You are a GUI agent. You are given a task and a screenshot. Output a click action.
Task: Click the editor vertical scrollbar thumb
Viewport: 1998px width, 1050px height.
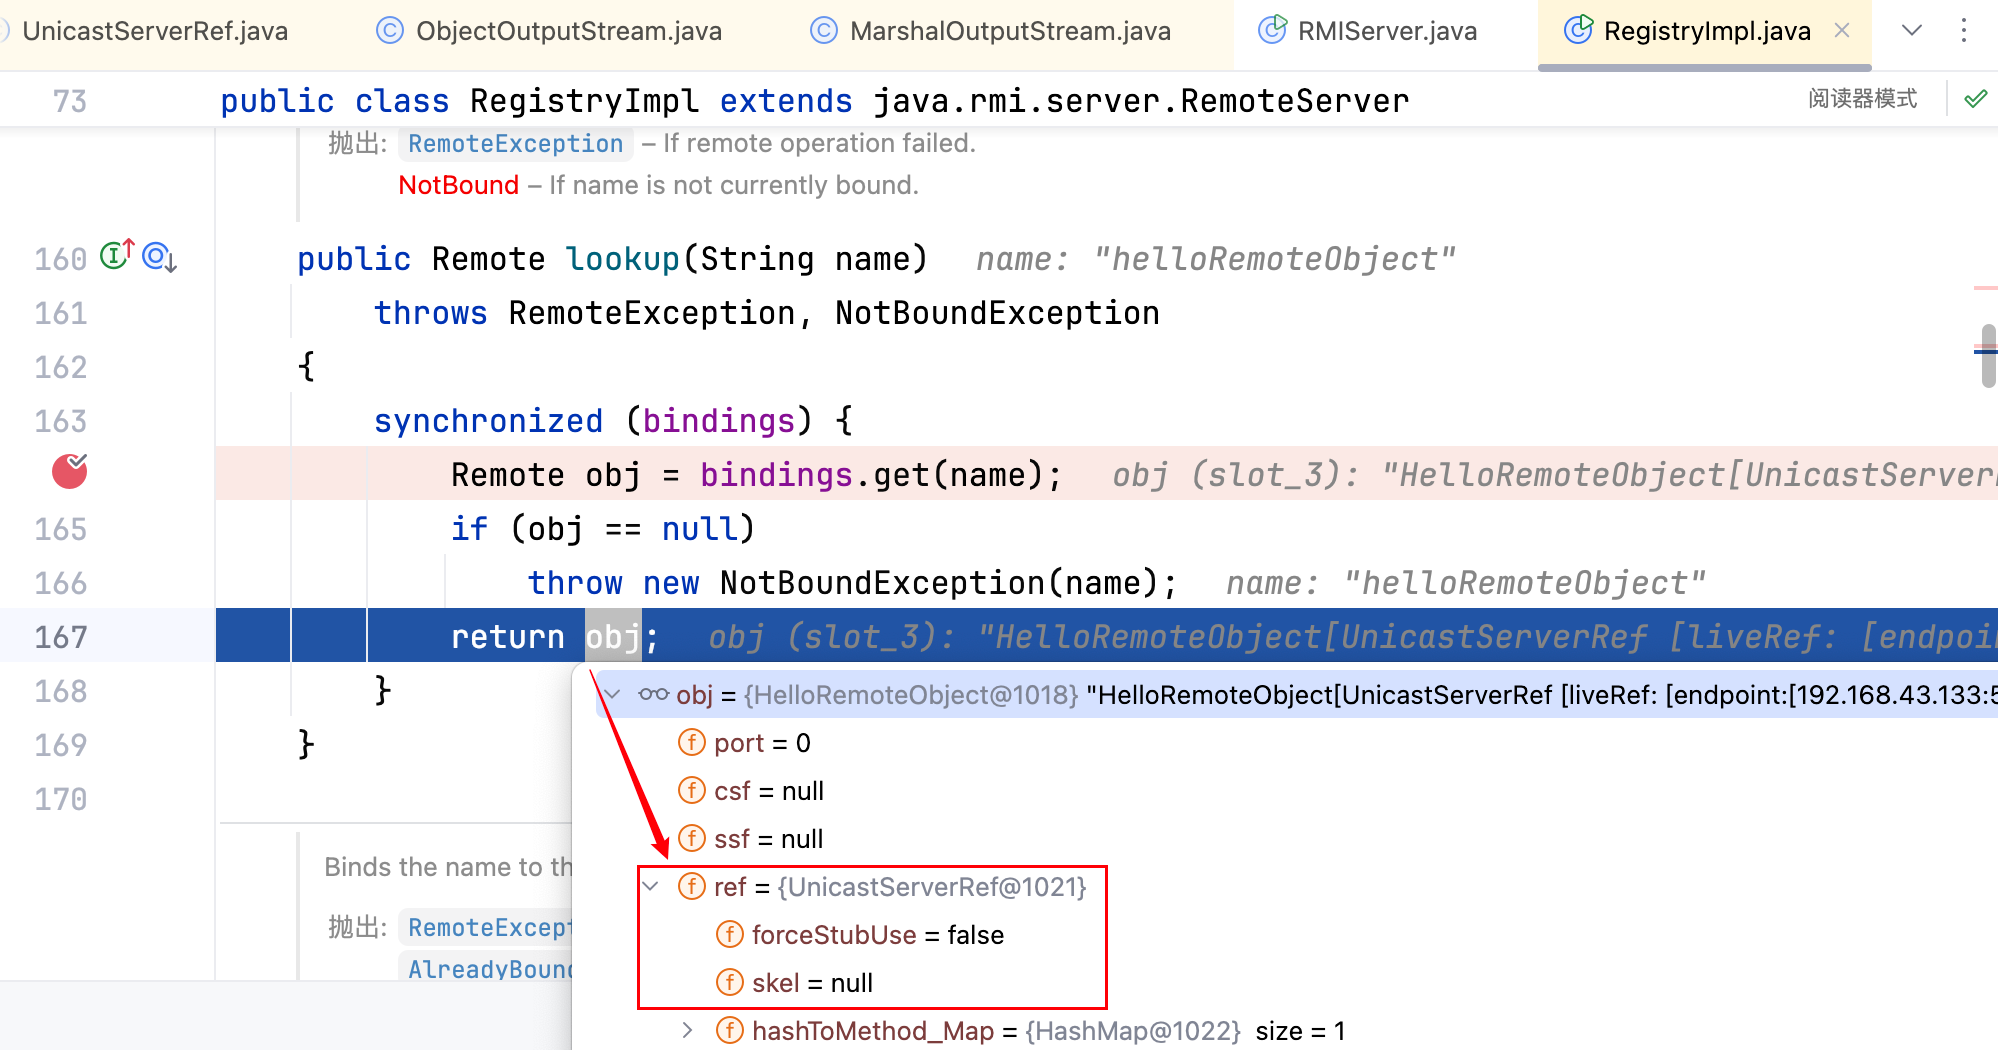(1988, 355)
